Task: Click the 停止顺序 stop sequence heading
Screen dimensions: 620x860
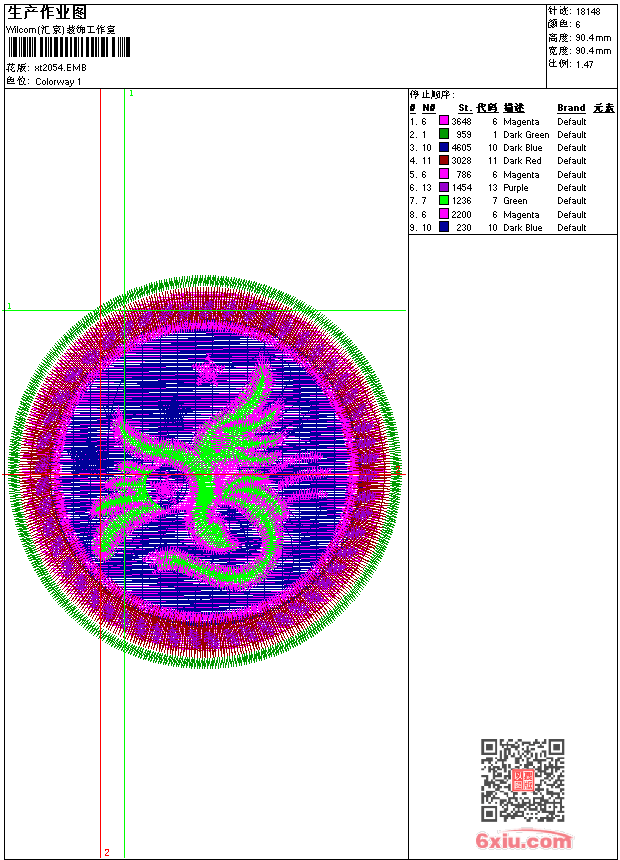Action: pyautogui.click(x=432, y=94)
